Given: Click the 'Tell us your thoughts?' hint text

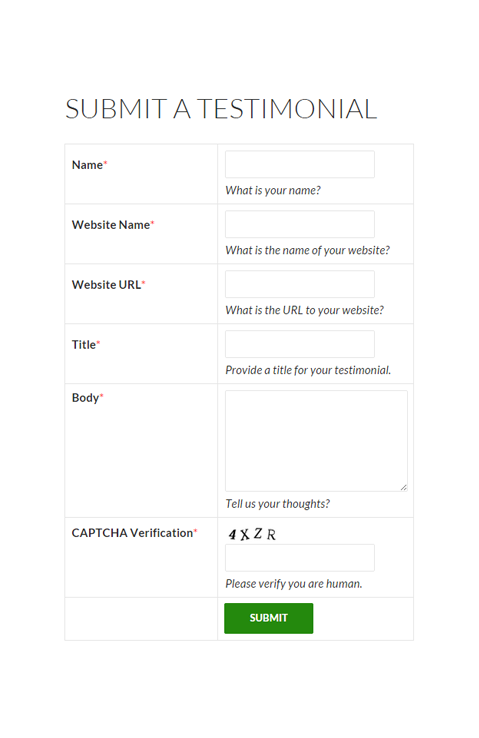Looking at the screenshot, I should (x=278, y=504).
